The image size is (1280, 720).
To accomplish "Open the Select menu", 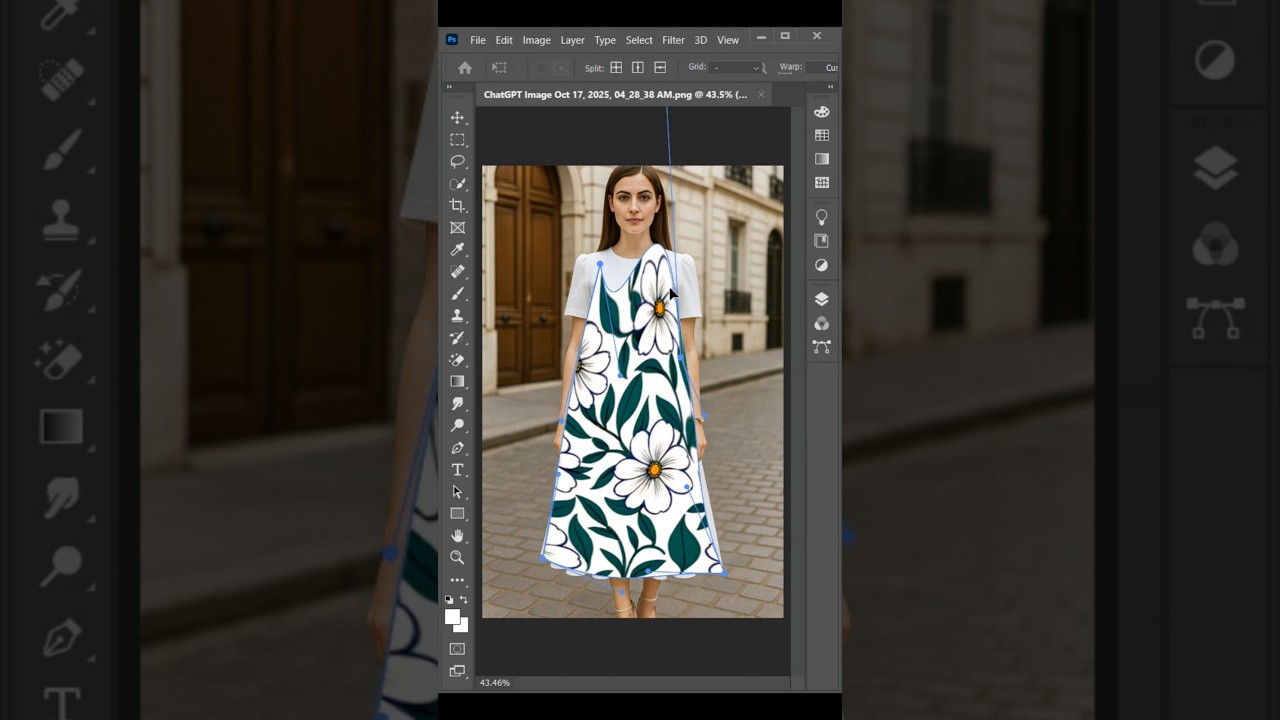I will click(639, 40).
